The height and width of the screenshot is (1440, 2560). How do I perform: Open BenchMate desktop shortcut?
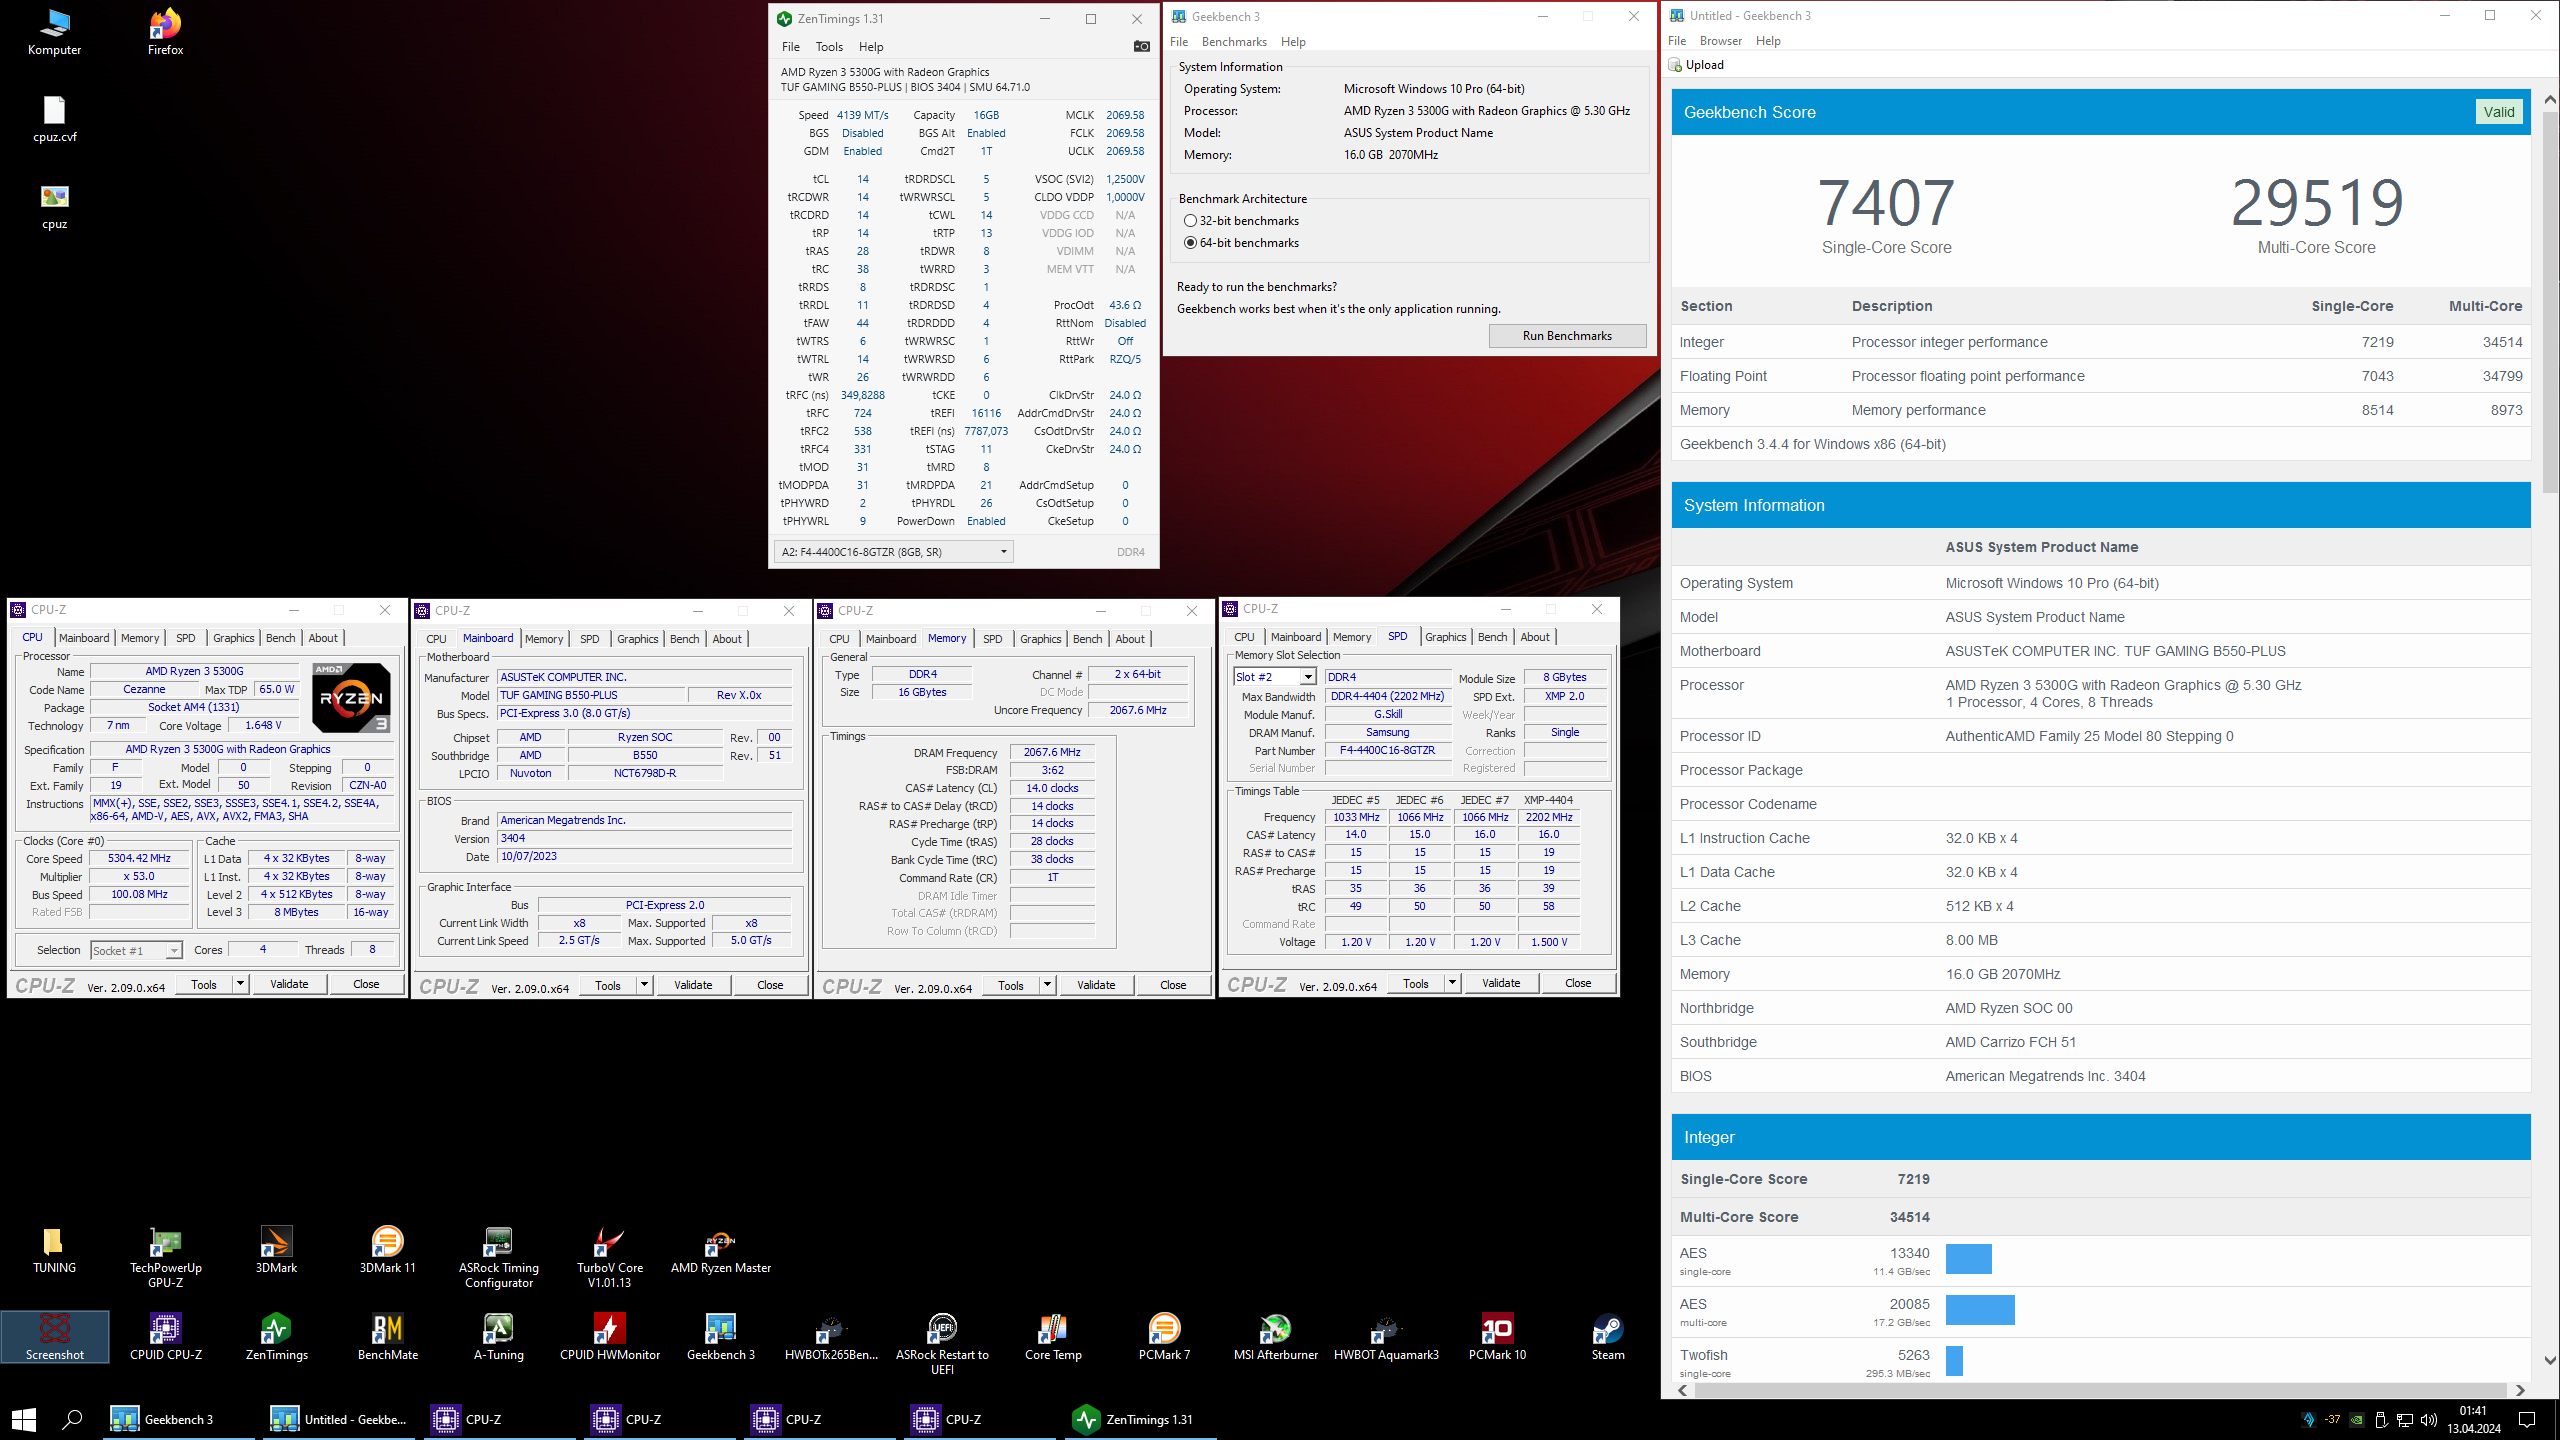click(387, 1337)
